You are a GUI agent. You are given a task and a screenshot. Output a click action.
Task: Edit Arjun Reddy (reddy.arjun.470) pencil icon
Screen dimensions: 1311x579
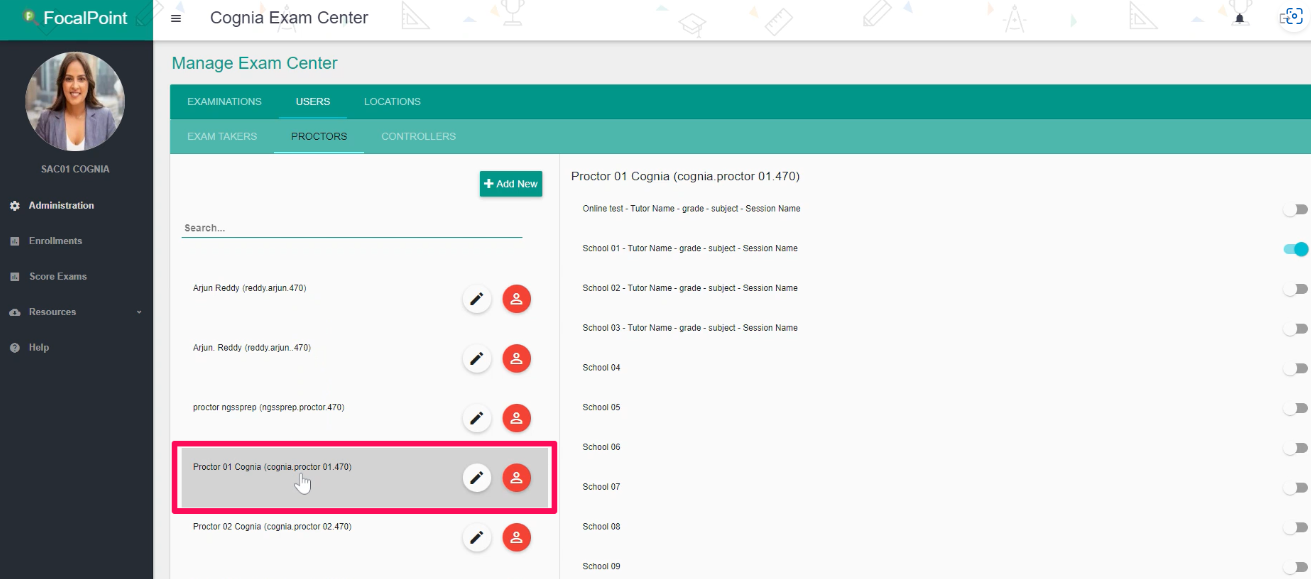point(477,299)
